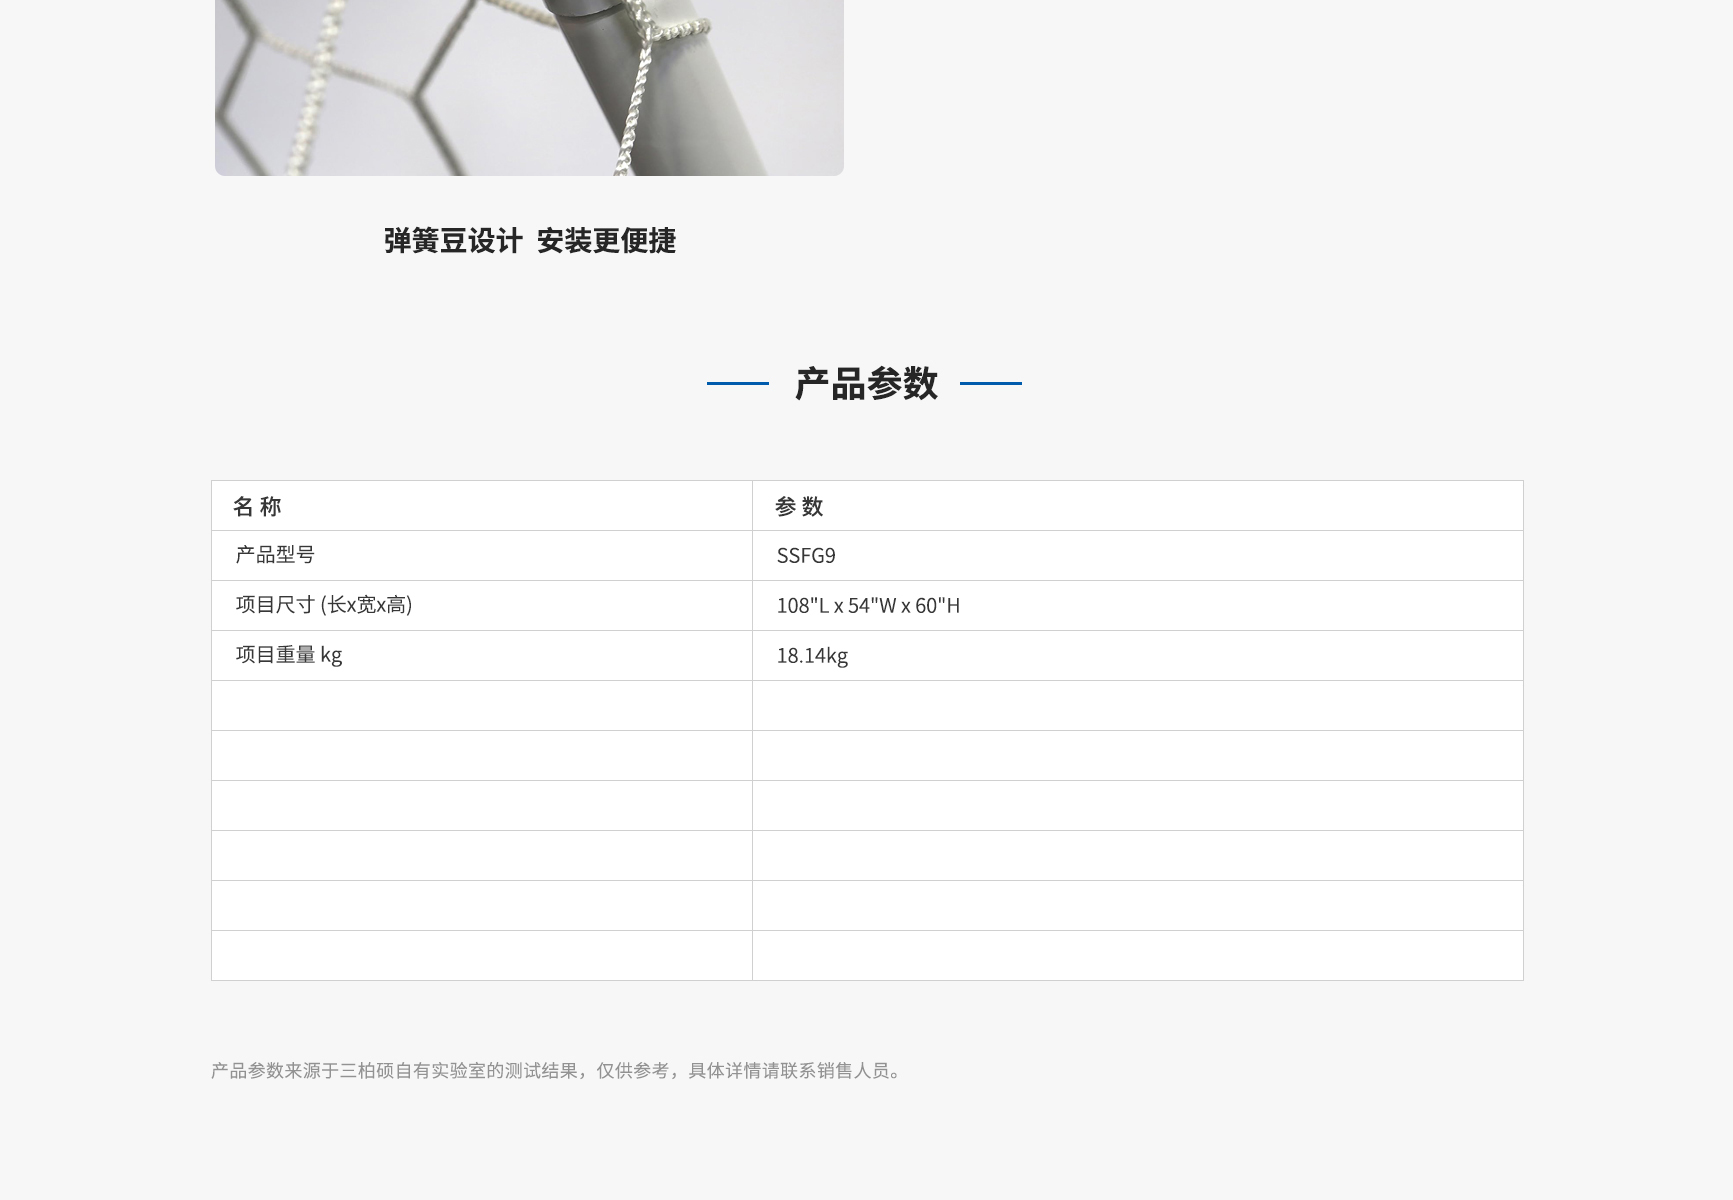Screen dimensions: 1733x1200
Task: Select the "产品型号" row label
Action: pos(275,555)
